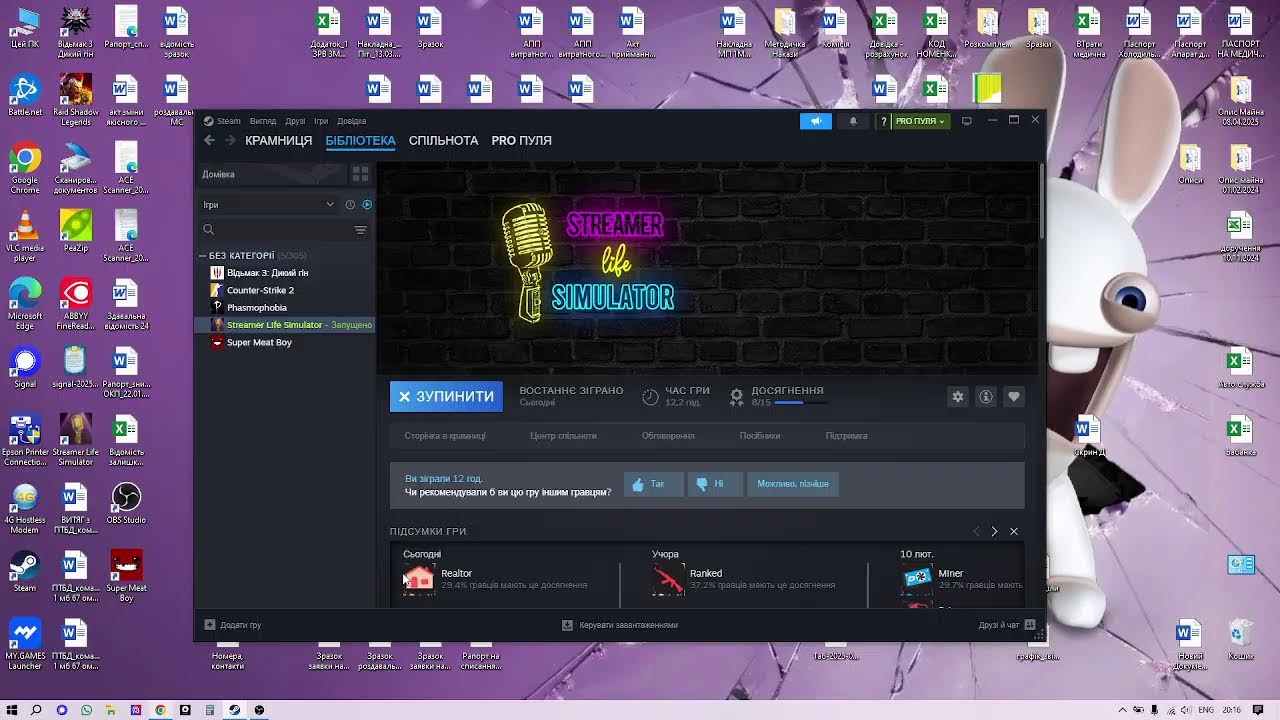
Task: Open PRO ПУЛЯ account dropdown
Action: click(920, 121)
